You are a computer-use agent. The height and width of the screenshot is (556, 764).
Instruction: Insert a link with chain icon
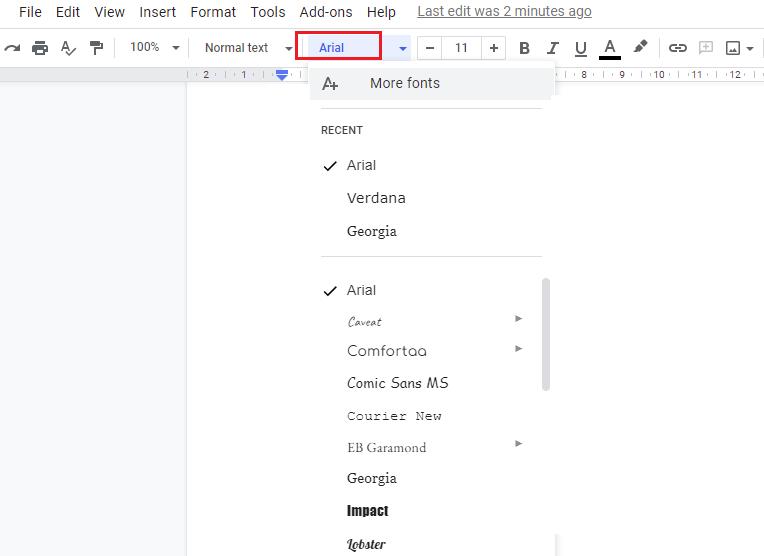click(677, 48)
